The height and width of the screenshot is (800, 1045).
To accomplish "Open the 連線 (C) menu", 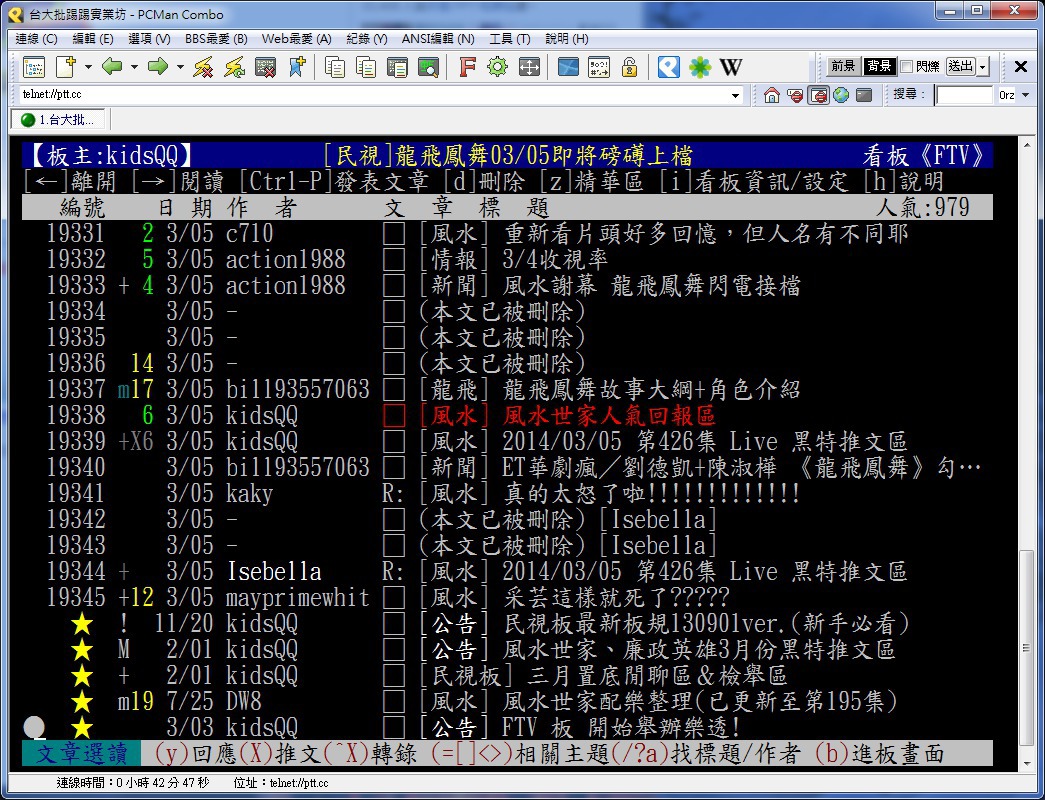I will (37, 39).
